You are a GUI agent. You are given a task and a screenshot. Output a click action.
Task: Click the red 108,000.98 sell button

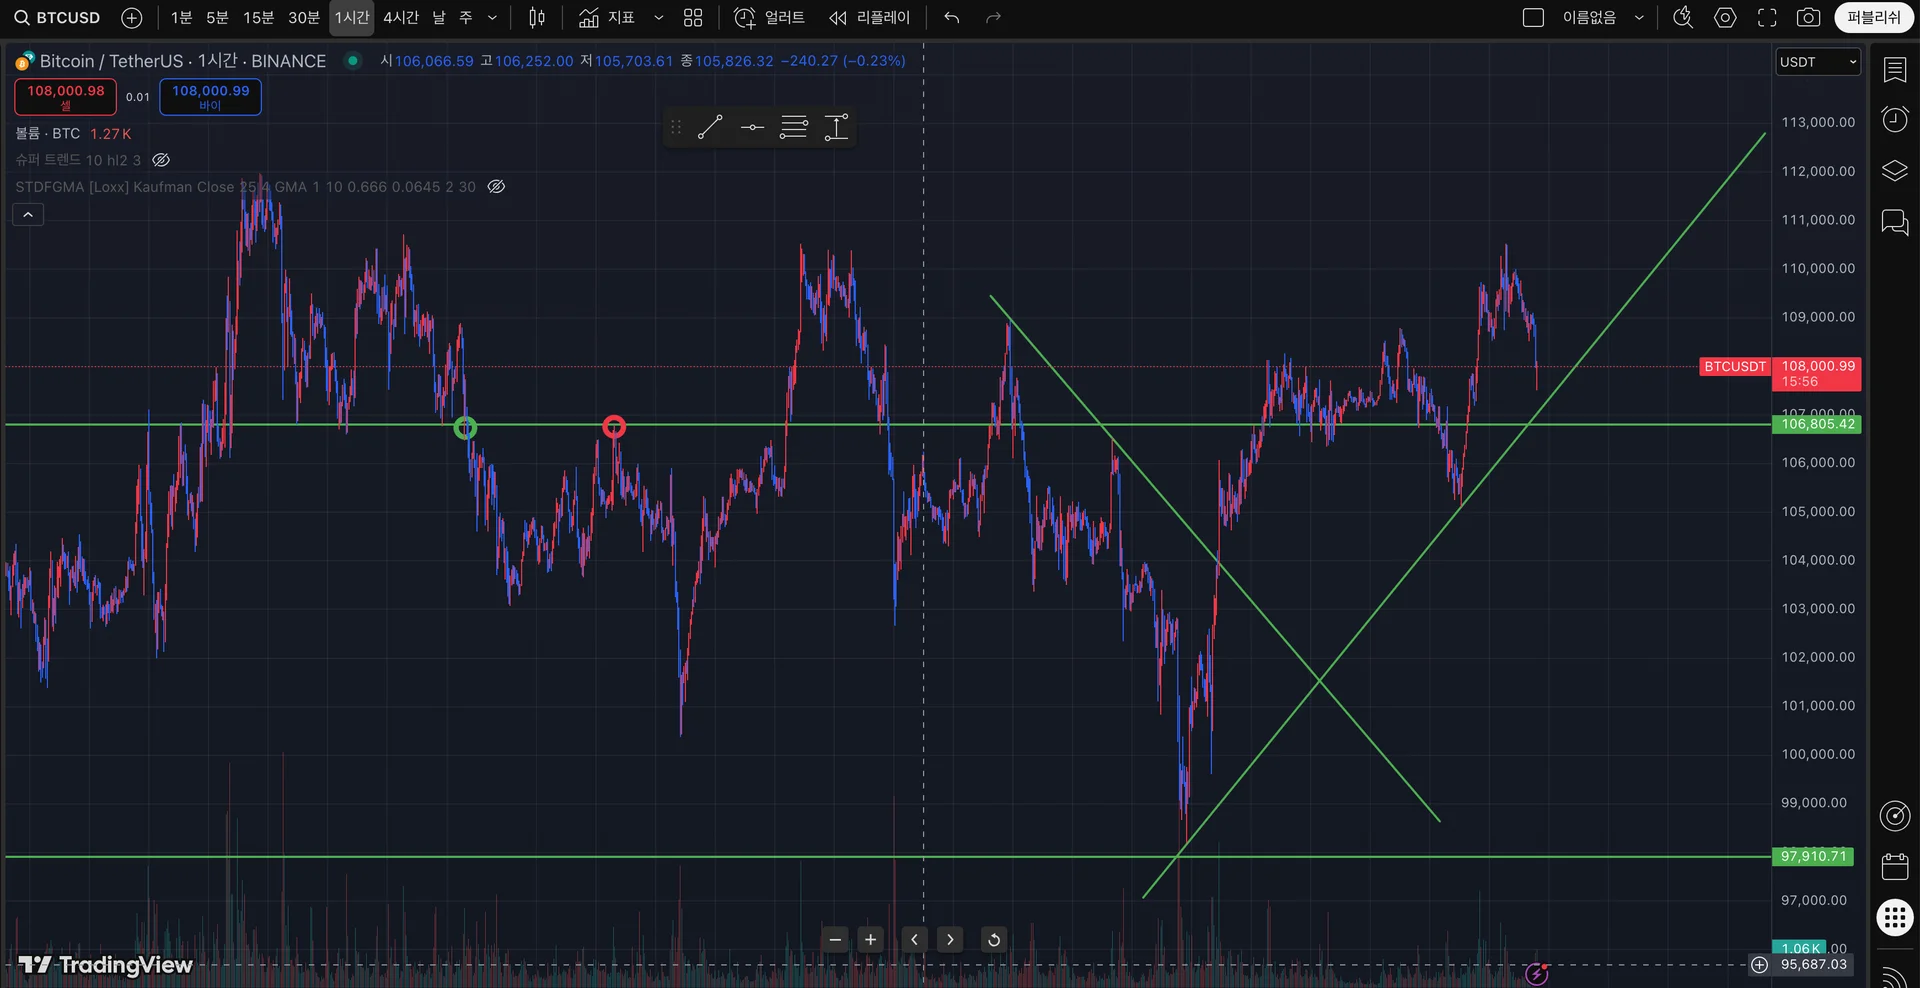point(66,97)
